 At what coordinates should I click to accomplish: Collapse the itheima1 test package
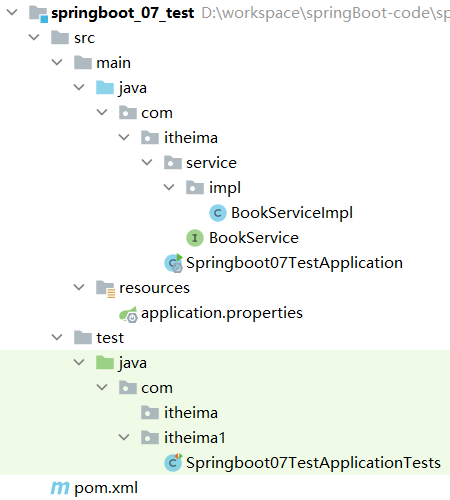coord(124,437)
